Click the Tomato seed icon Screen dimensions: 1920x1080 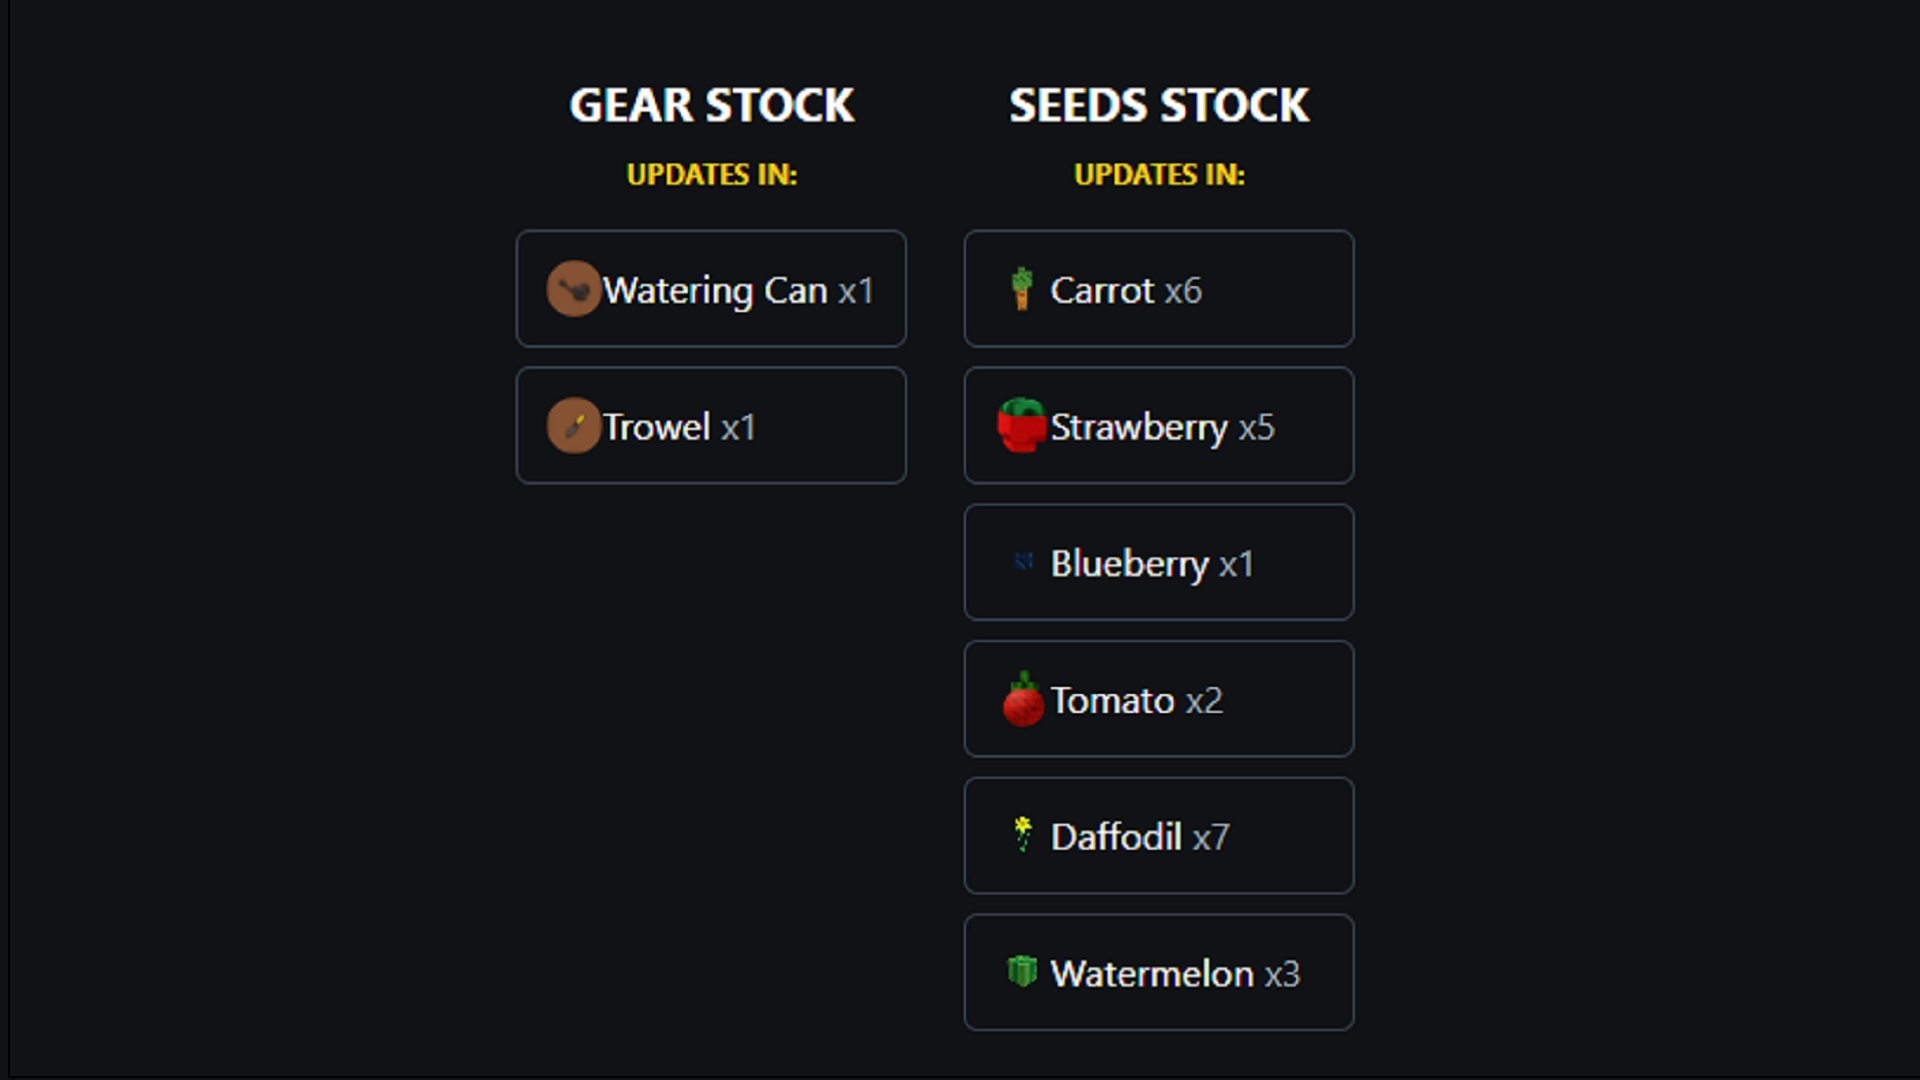click(x=1022, y=699)
